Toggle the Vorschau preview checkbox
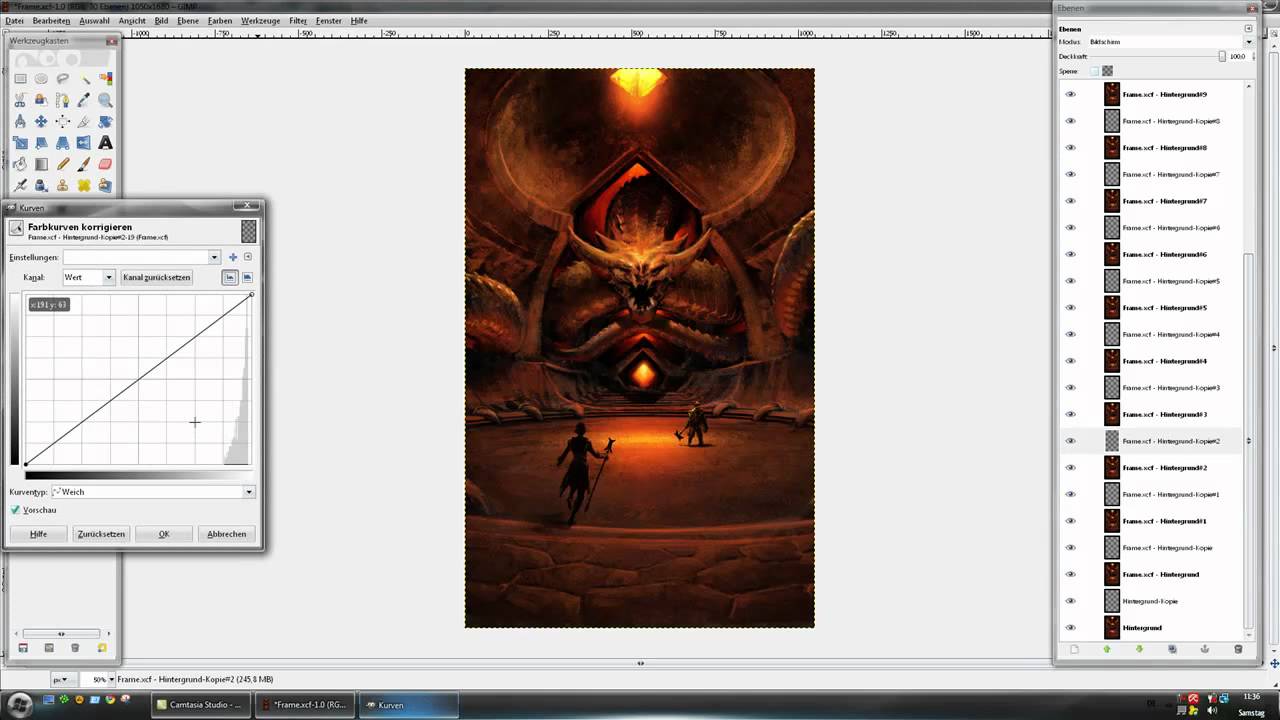Viewport: 1280px width, 720px height. click(15, 510)
